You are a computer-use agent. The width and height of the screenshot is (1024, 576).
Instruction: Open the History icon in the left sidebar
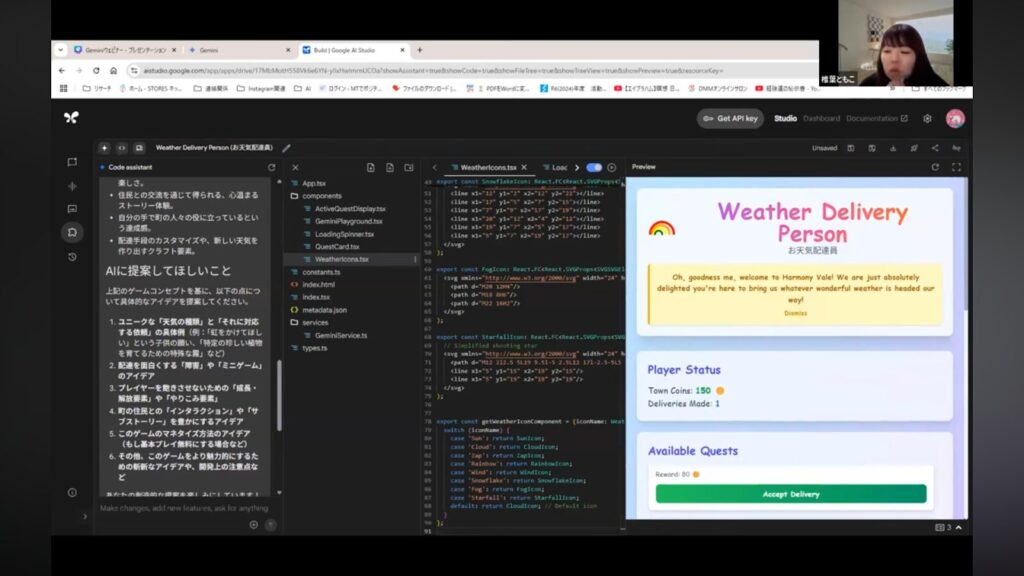tap(72, 257)
